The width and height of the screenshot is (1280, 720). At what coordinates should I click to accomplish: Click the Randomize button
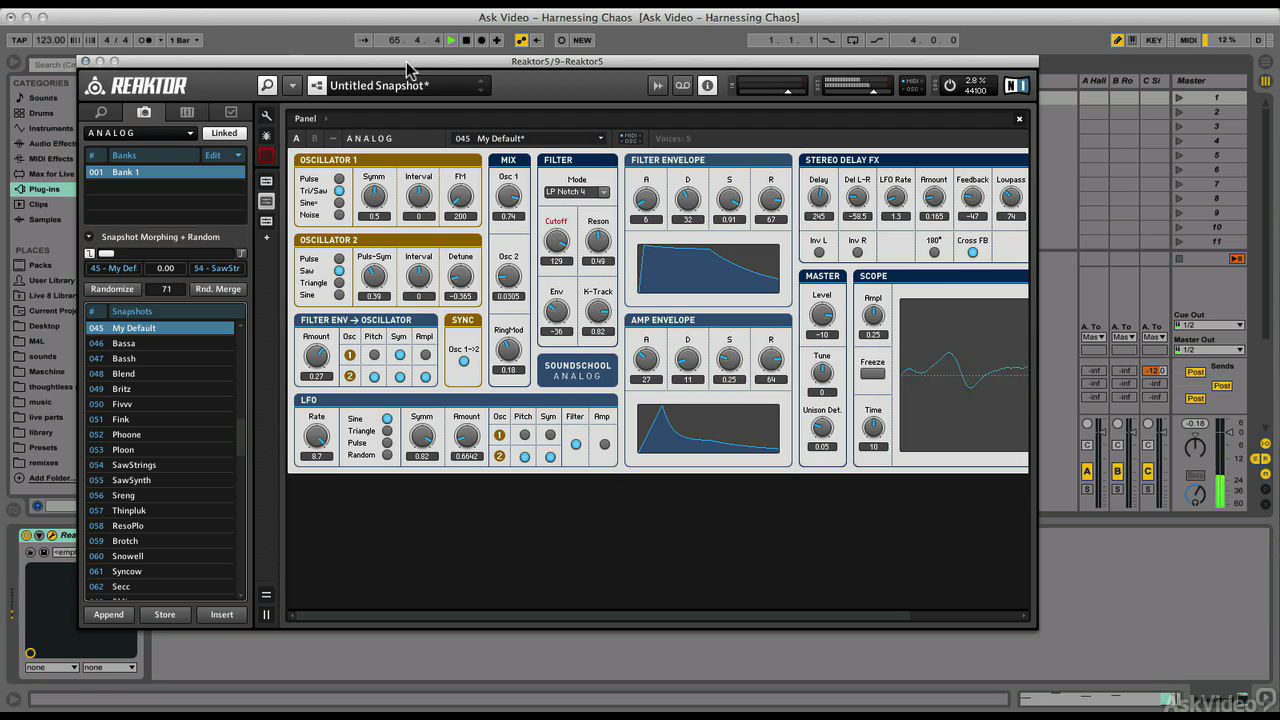[112, 289]
